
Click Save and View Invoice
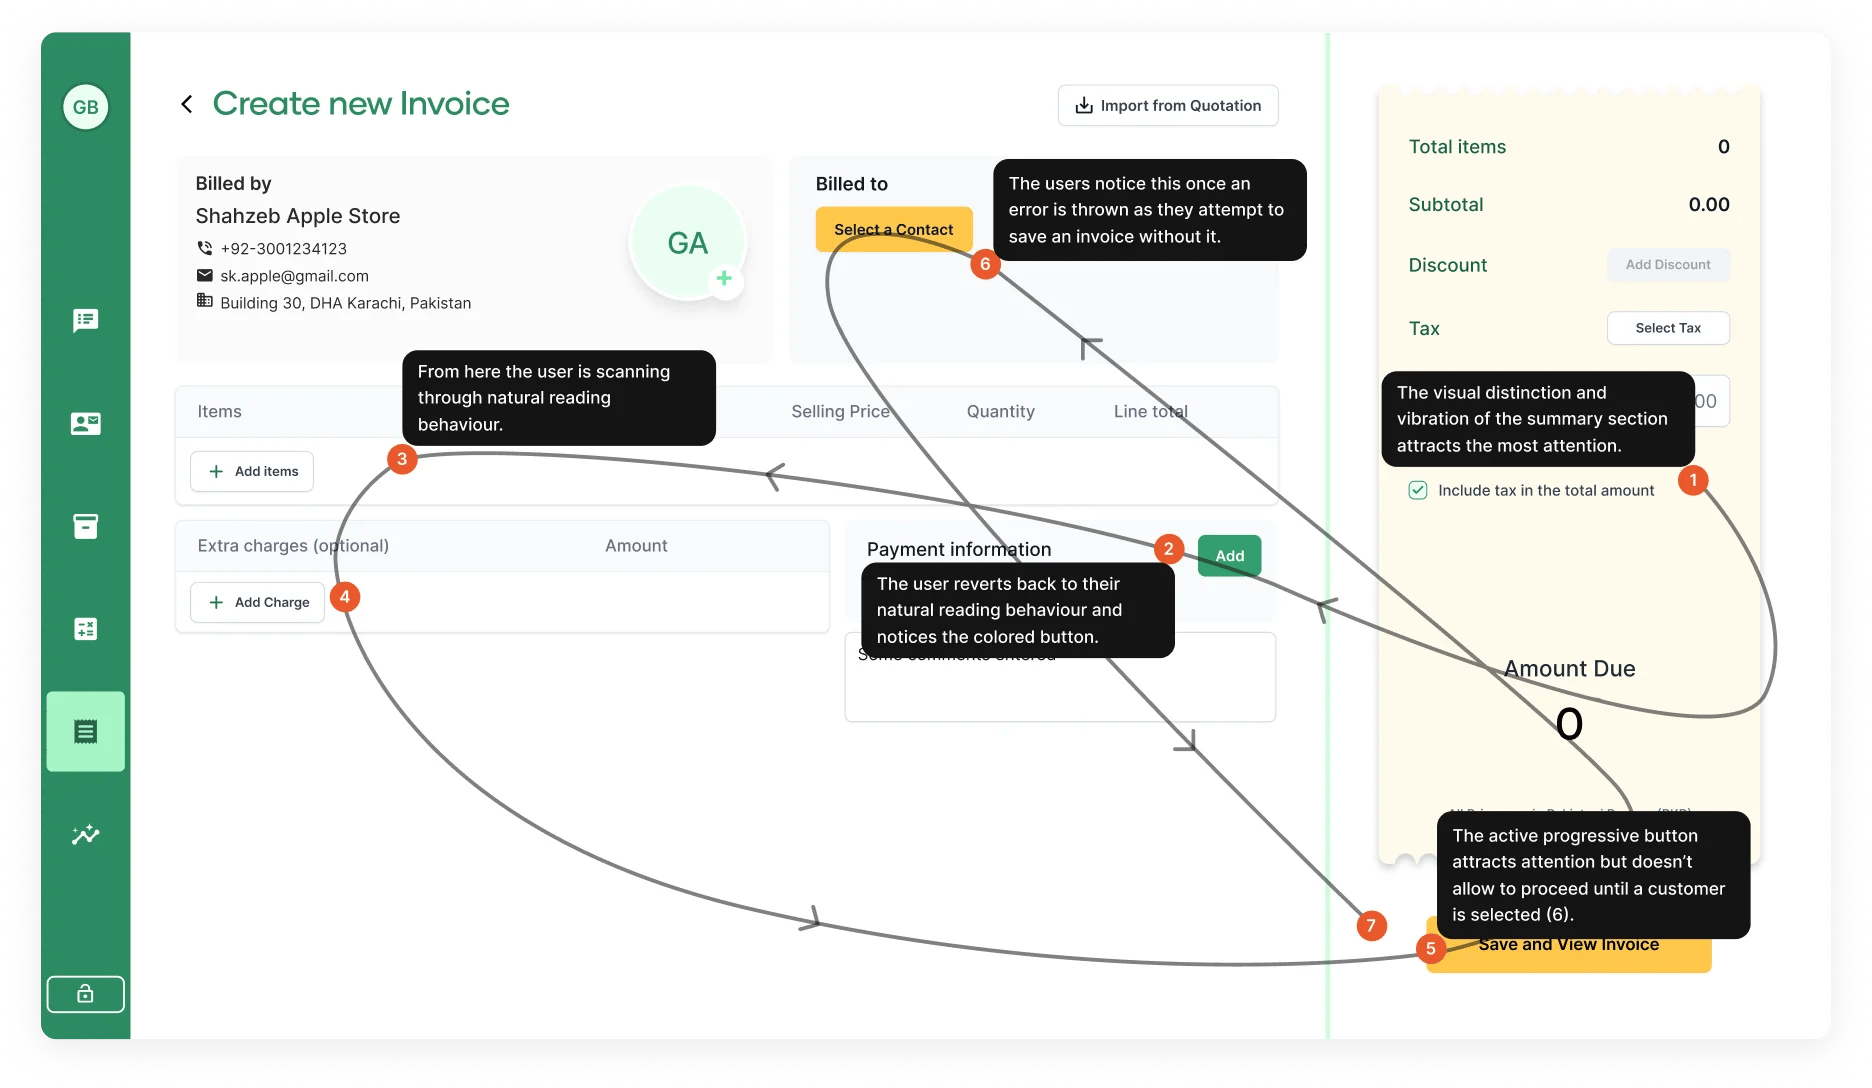tap(1569, 944)
